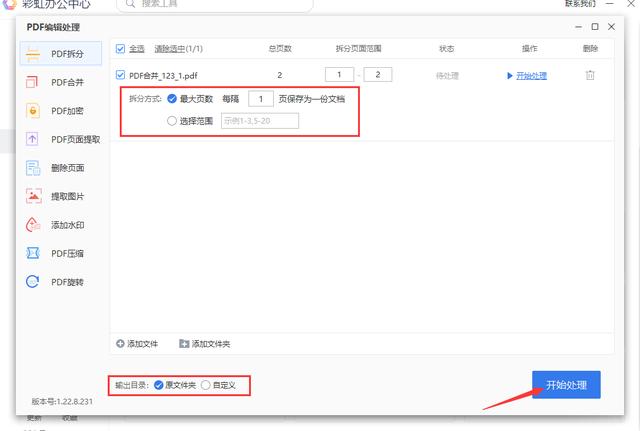Click the 开始处理 link in file row
This screenshot has height=431, width=640.
[531, 76]
